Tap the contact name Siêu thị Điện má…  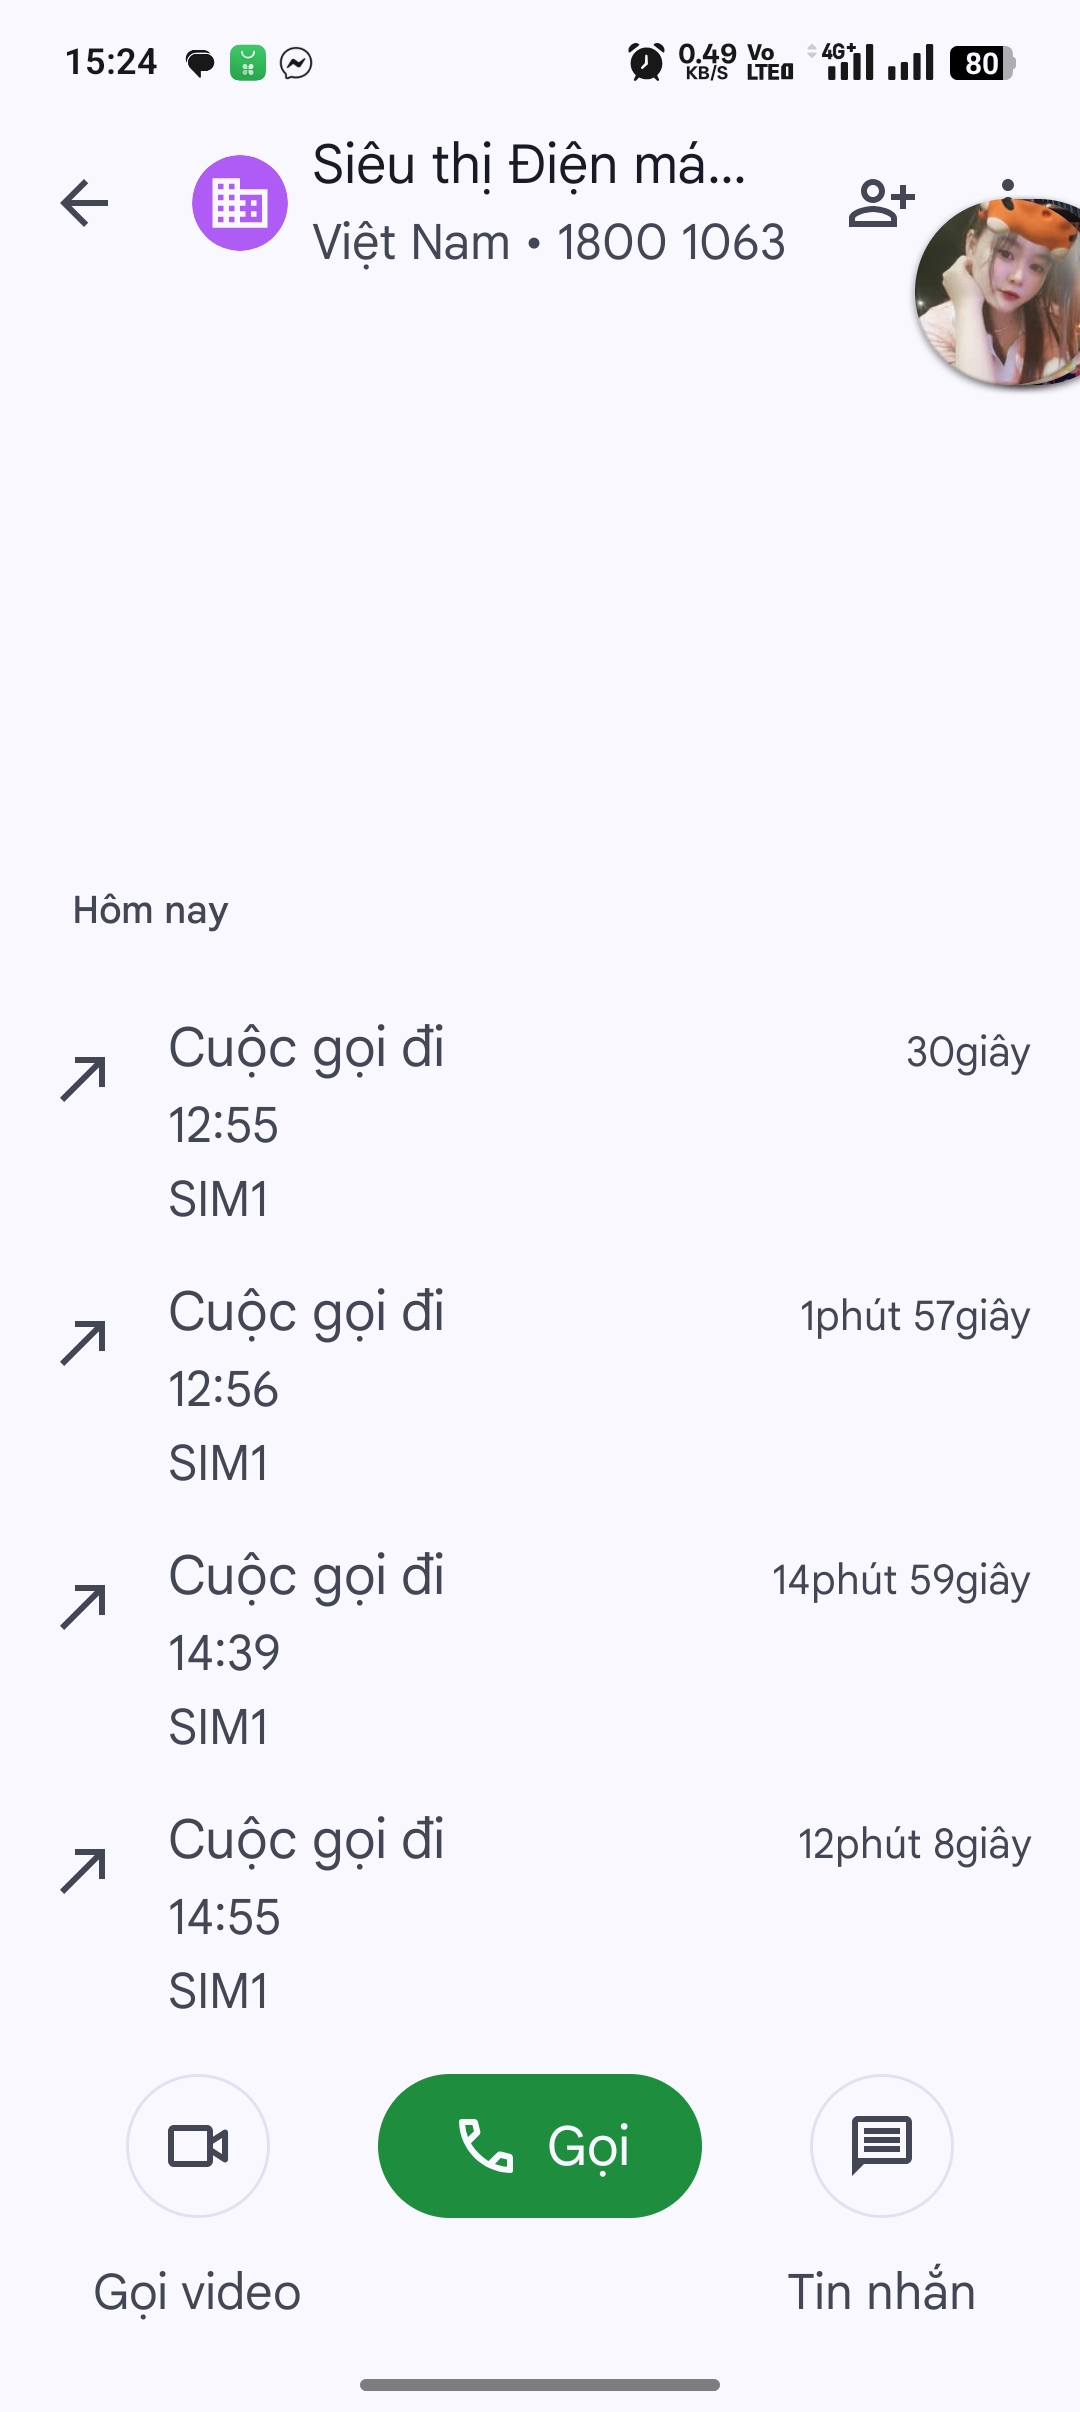click(529, 165)
